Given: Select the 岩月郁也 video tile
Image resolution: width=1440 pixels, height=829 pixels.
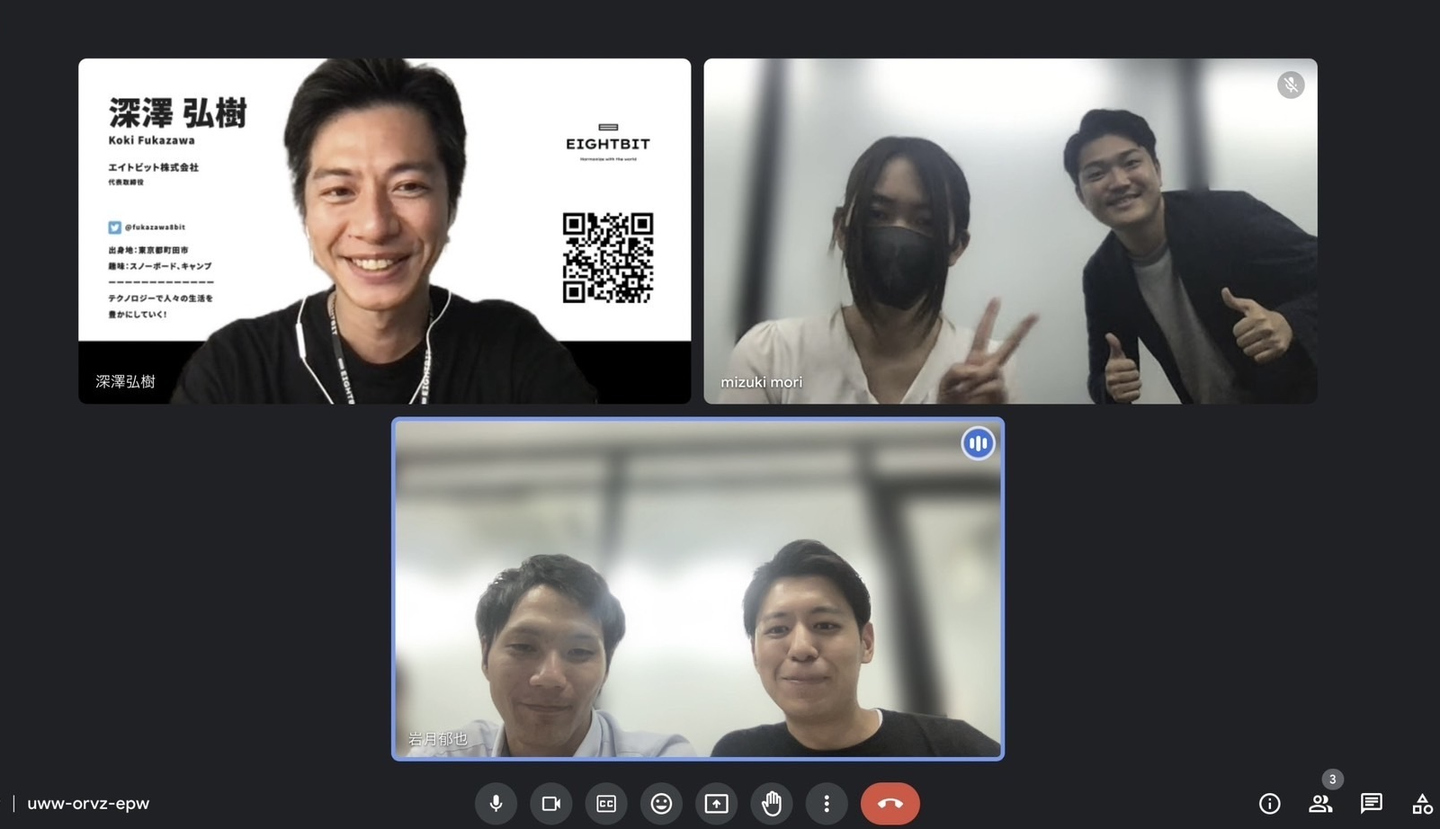Looking at the screenshot, I should point(698,589).
